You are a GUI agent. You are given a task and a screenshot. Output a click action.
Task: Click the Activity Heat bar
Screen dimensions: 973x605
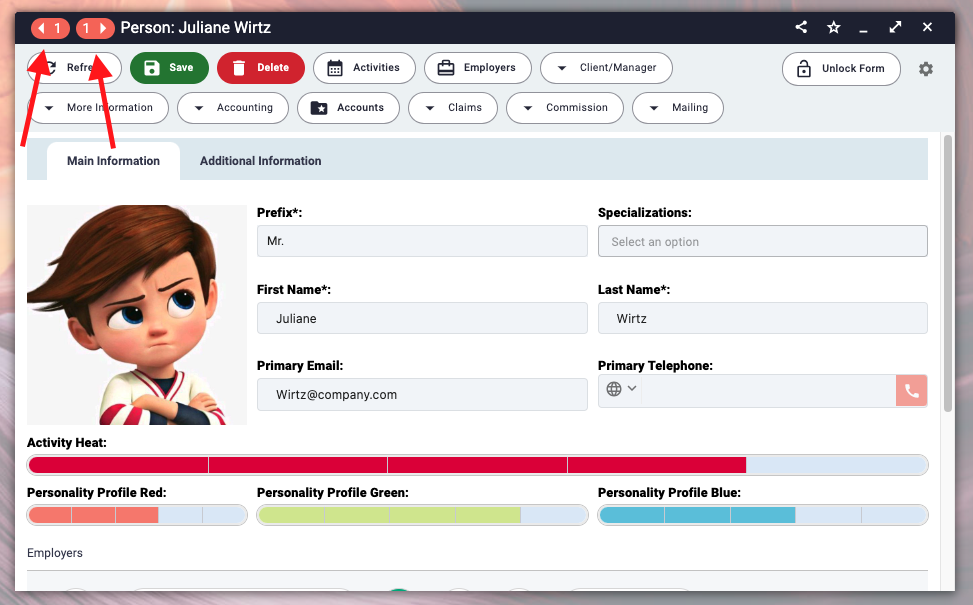tap(477, 465)
